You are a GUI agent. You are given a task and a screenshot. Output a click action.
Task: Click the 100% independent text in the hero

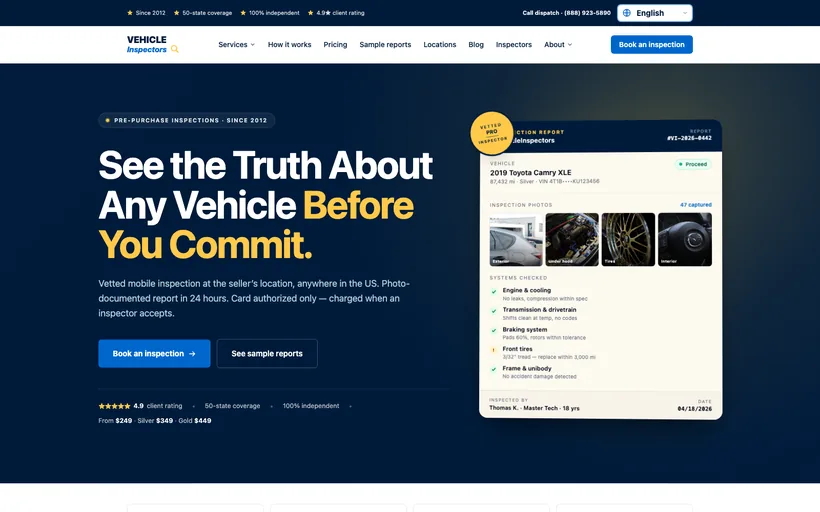[x=311, y=406]
